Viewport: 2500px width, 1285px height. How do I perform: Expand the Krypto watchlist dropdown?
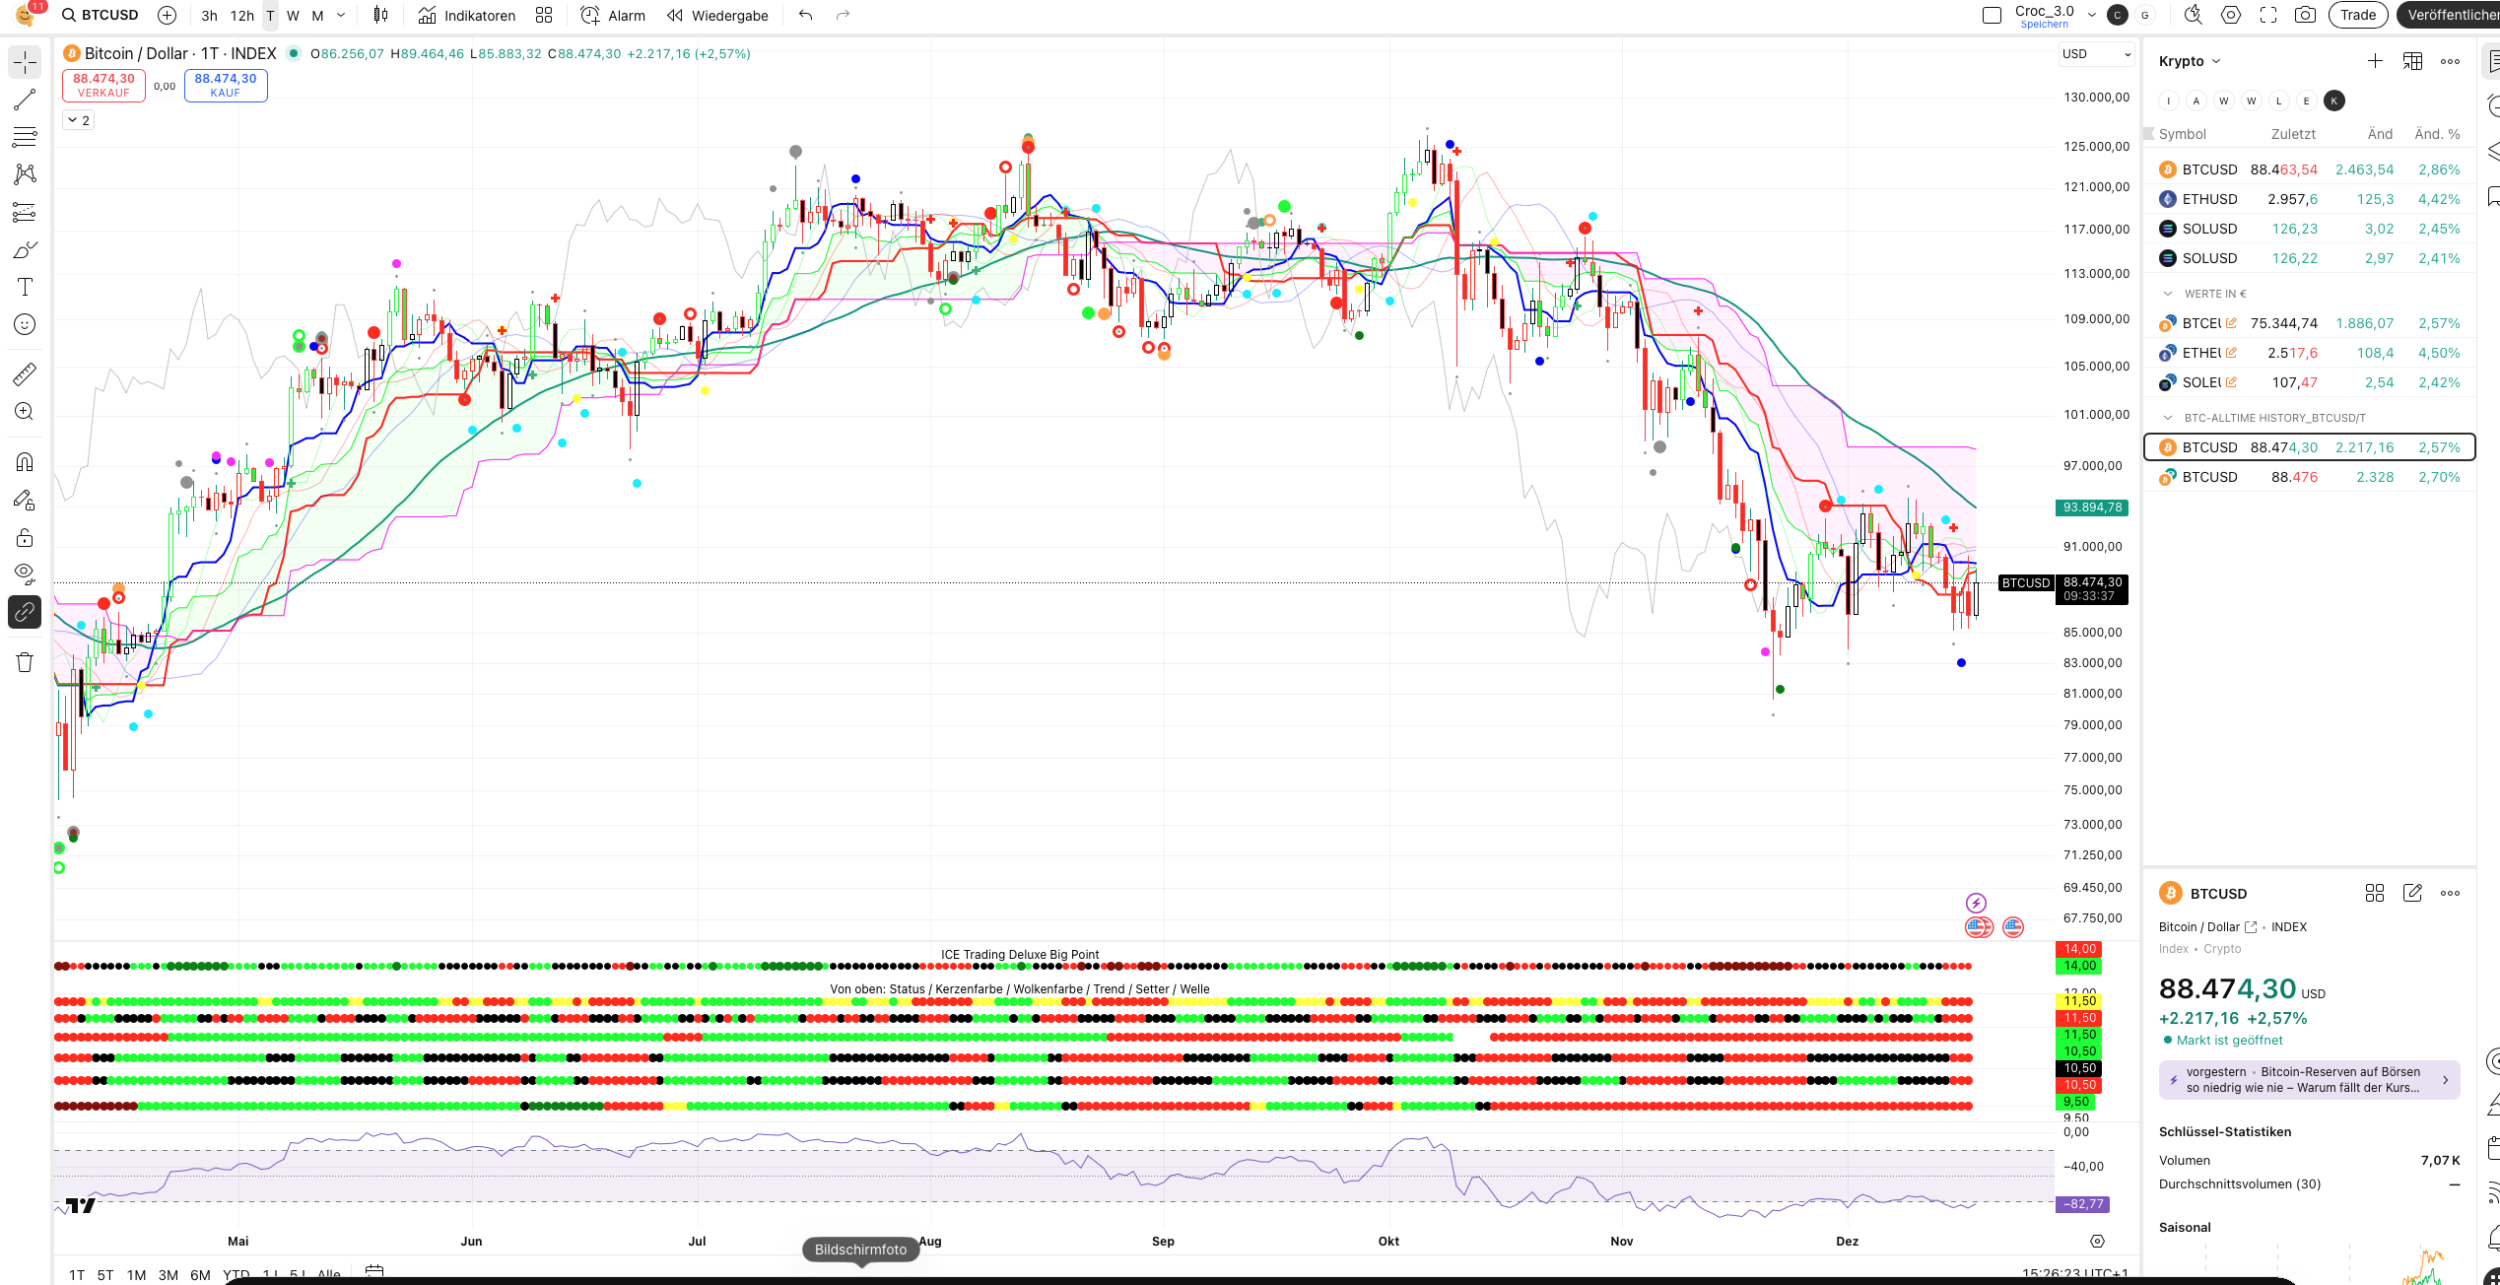[x=2189, y=61]
